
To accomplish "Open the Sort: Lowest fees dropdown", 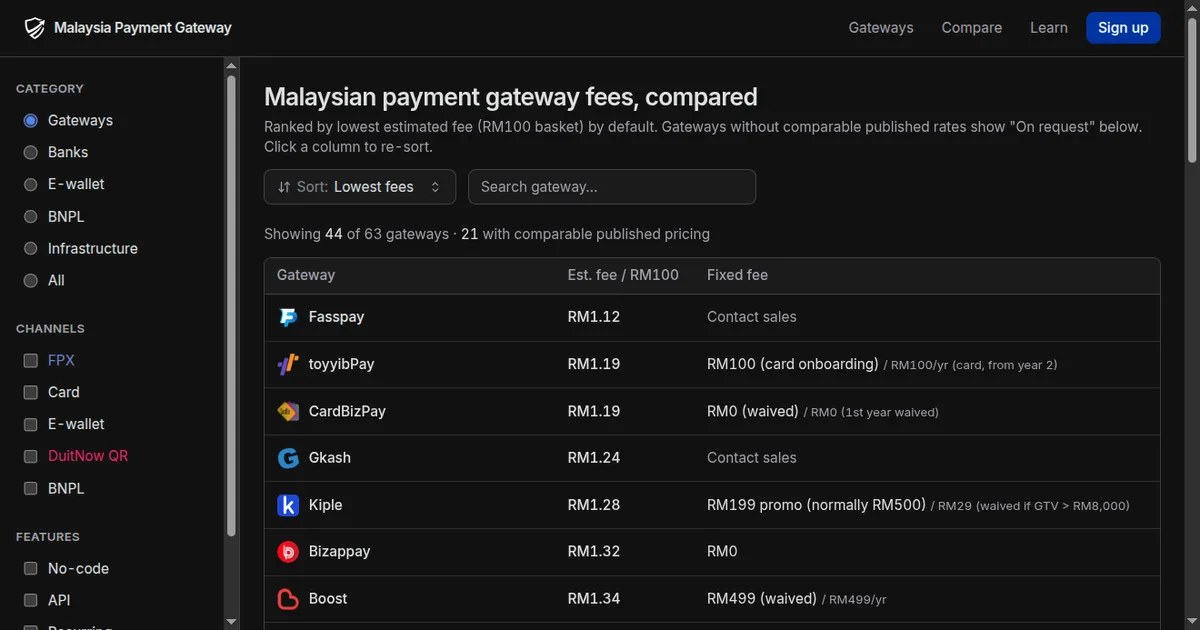I will point(360,187).
